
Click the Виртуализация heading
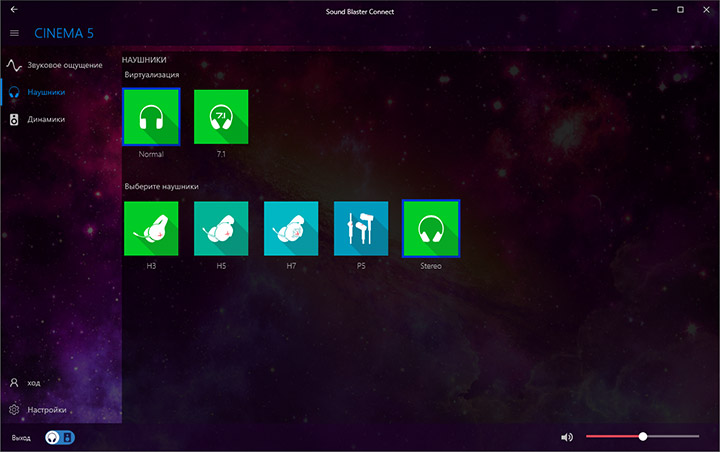click(x=152, y=75)
